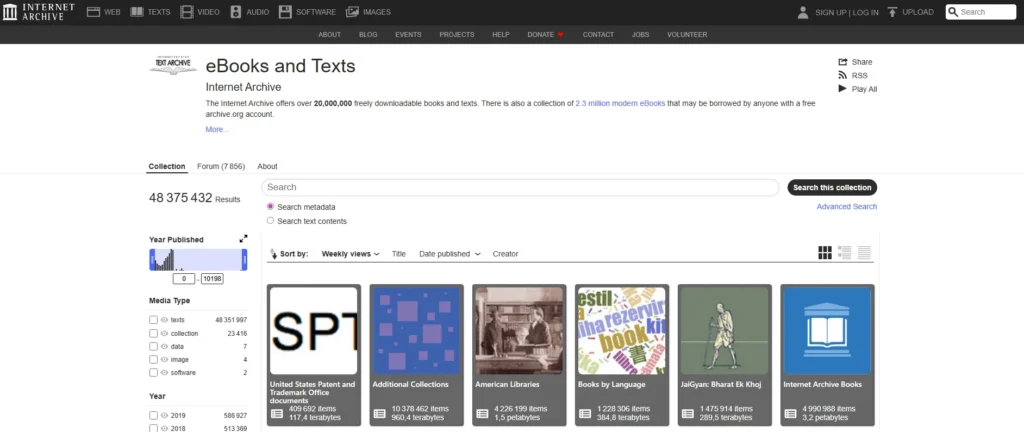Open the Date published sort dropdown

450,254
